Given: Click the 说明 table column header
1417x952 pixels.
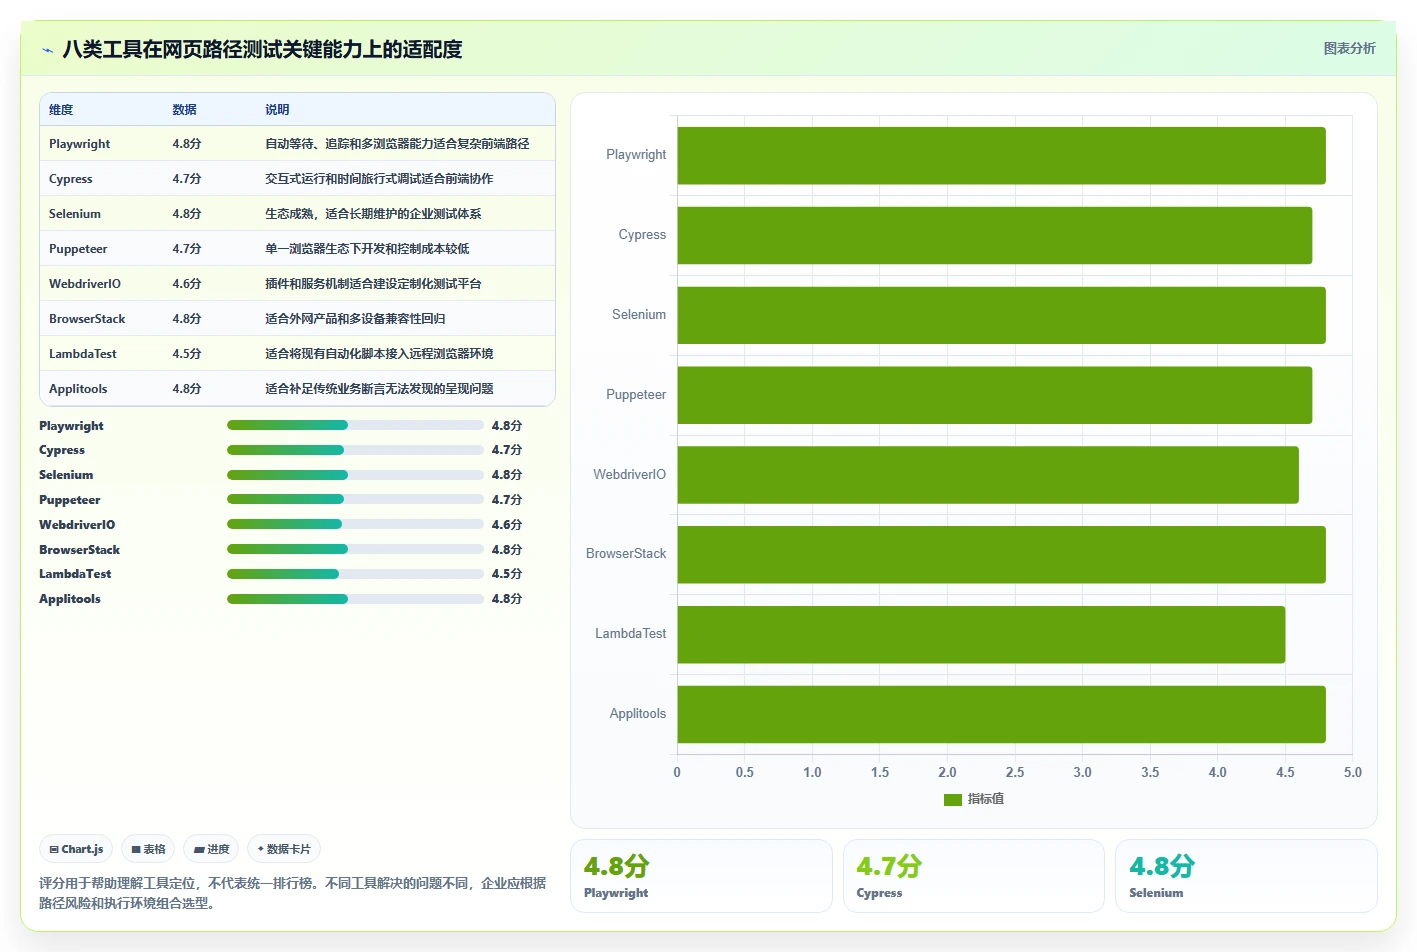Looking at the screenshot, I should [x=277, y=110].
